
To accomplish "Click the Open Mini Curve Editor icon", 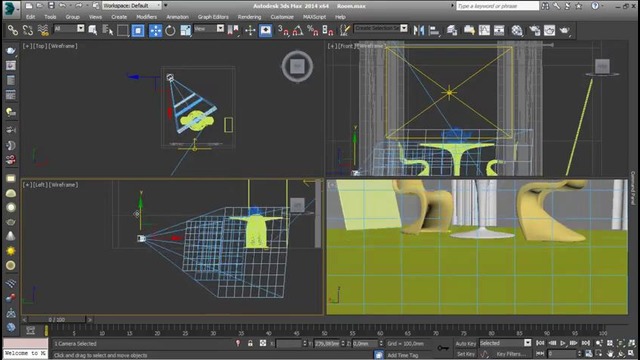I will (x=30, y=330).
